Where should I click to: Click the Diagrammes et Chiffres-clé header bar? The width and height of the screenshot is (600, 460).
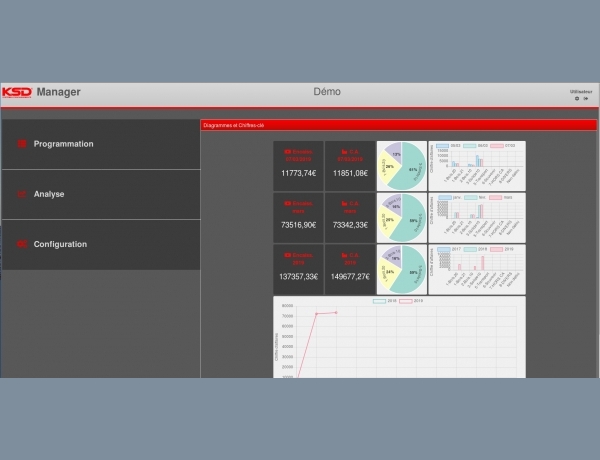[x=398, y=126]
